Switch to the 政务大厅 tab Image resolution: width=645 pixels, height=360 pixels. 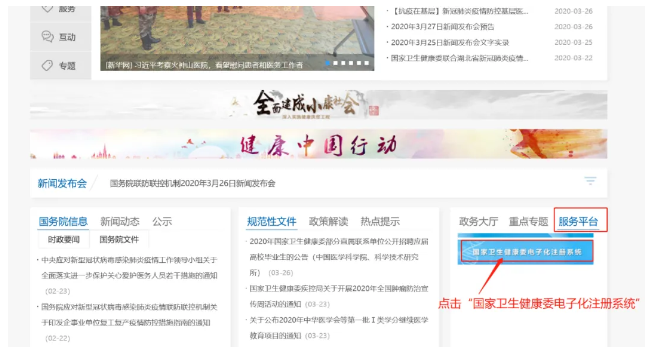478,221
